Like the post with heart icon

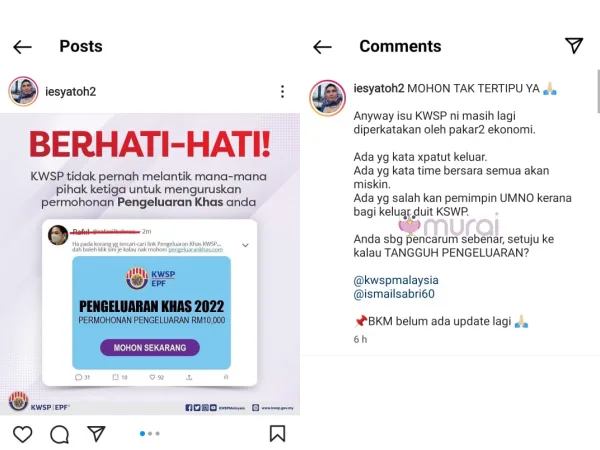coord(23,434)
